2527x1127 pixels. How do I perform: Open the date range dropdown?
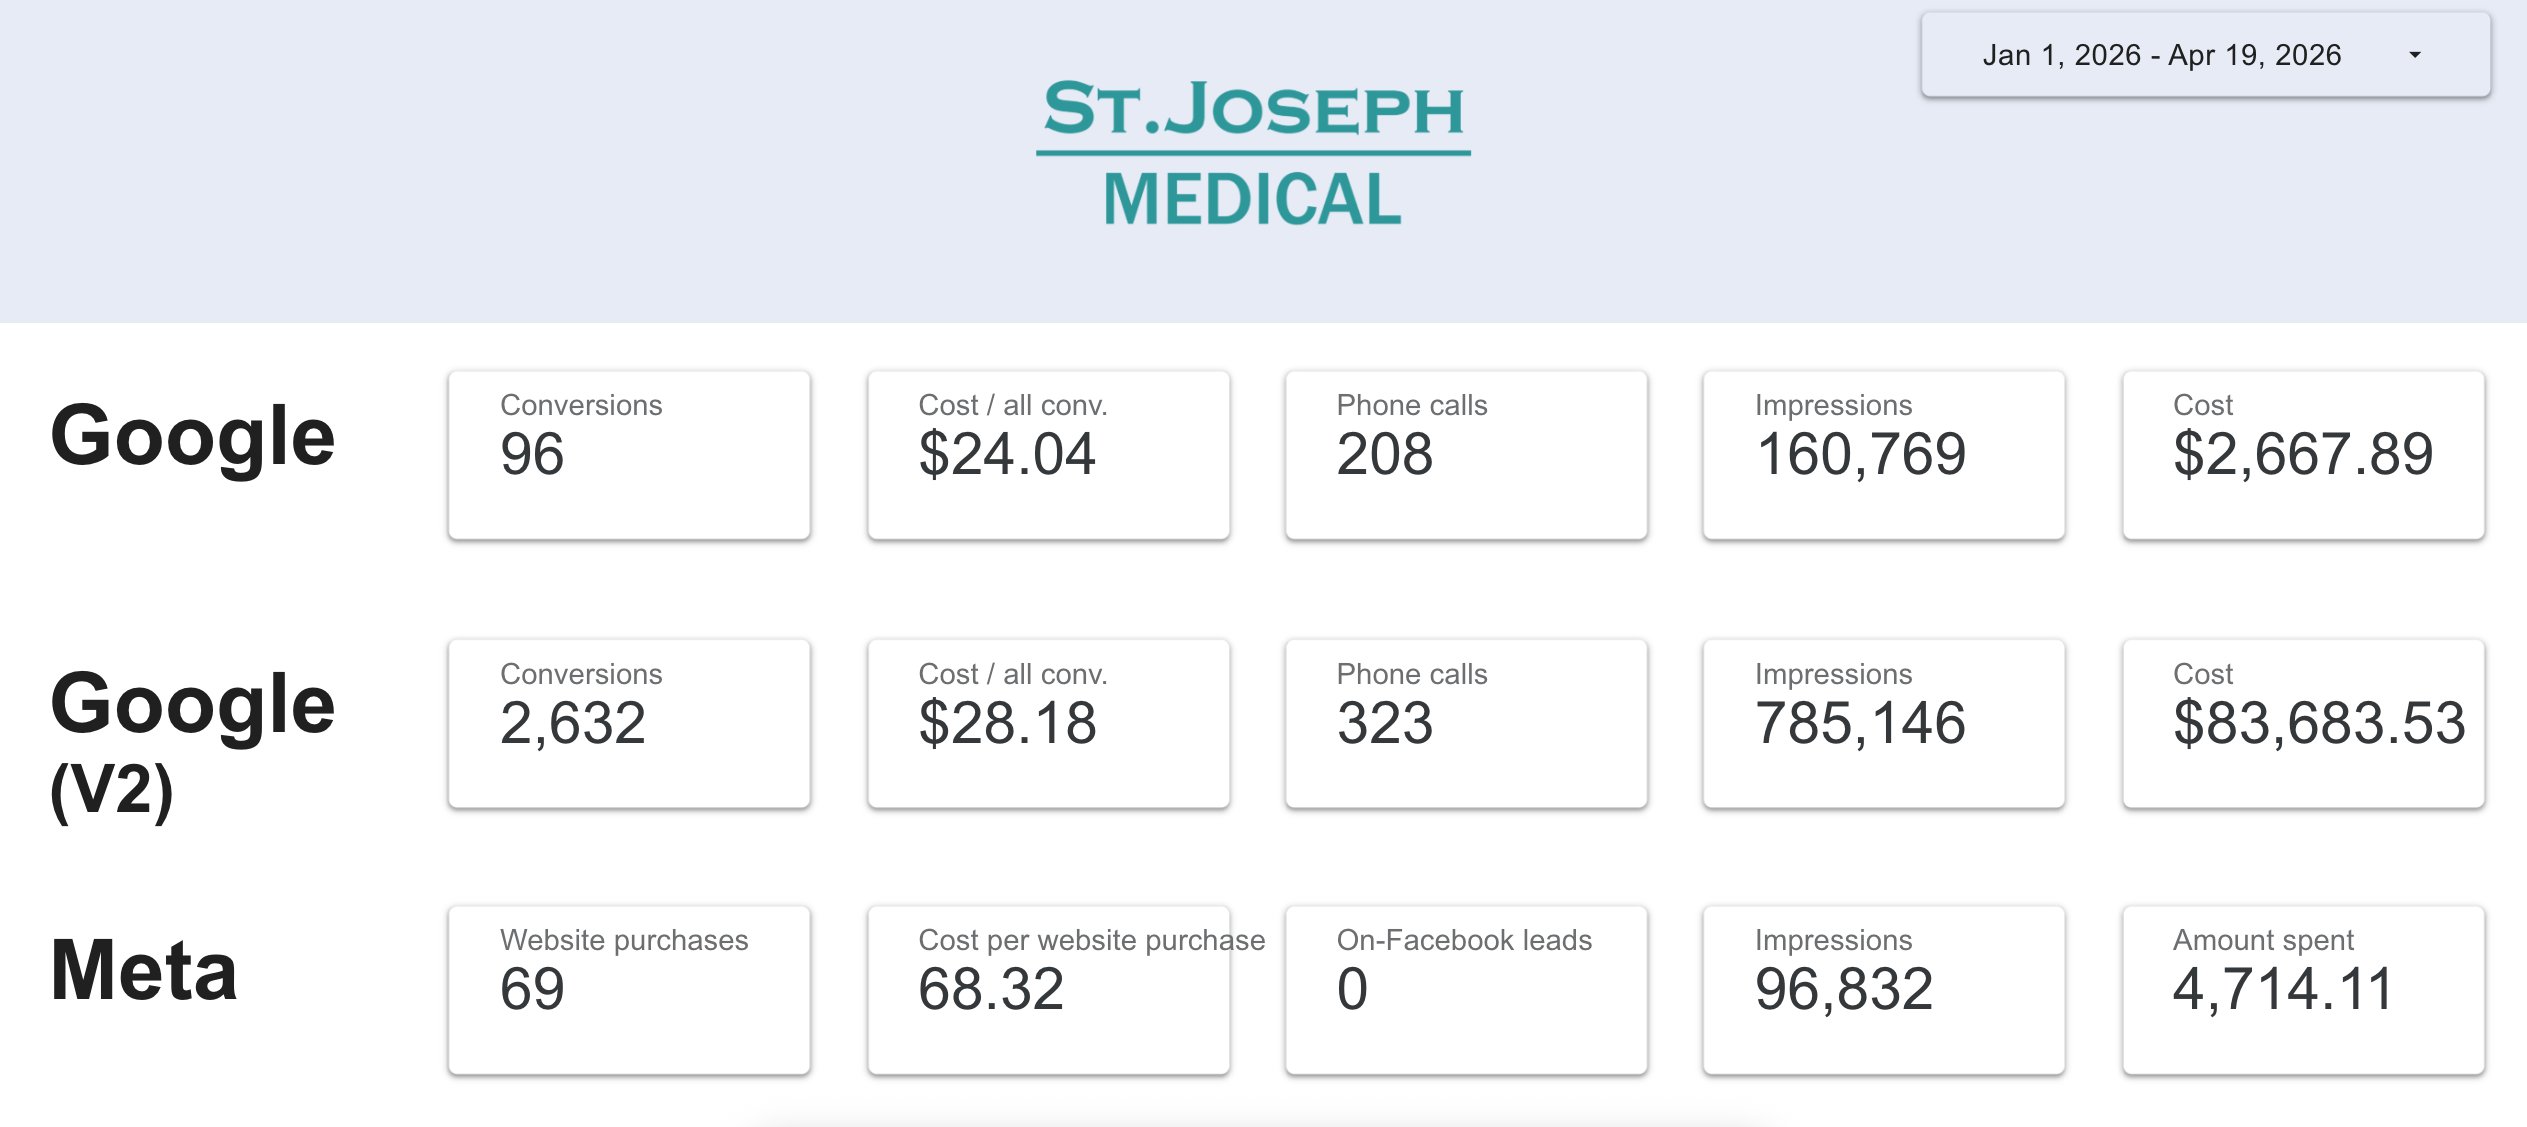[x=2160, y=55]
